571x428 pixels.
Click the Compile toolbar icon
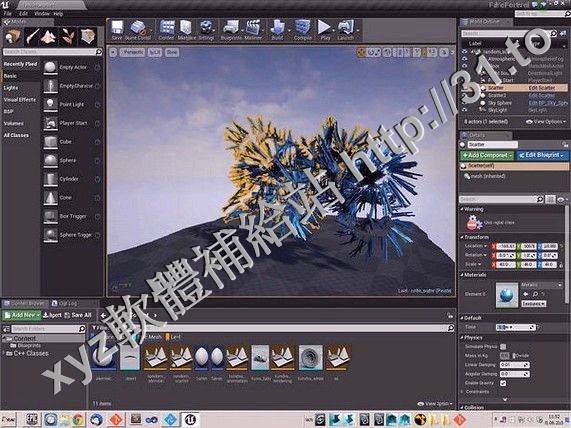302,28
